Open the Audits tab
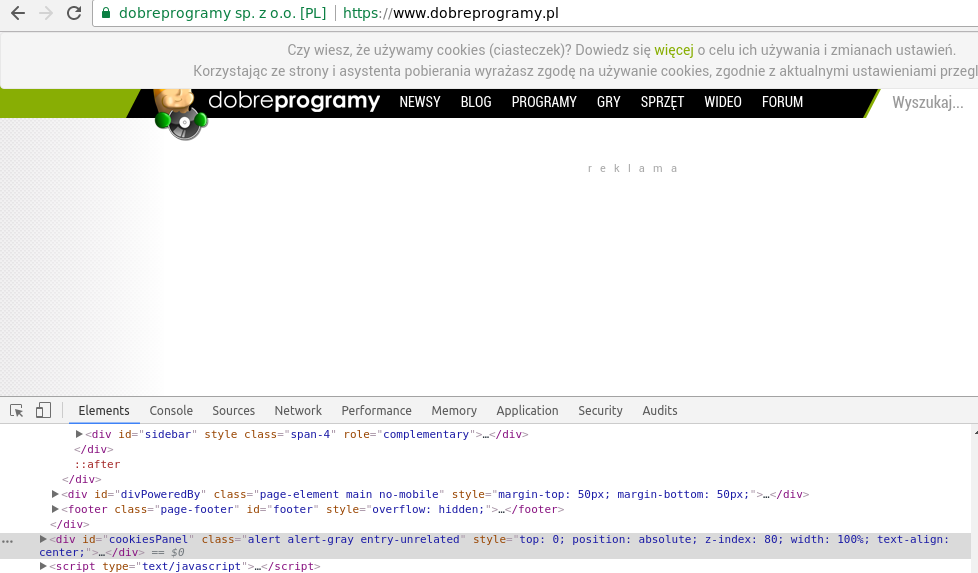The image size is (978, 573). click(x=660, y=410)
